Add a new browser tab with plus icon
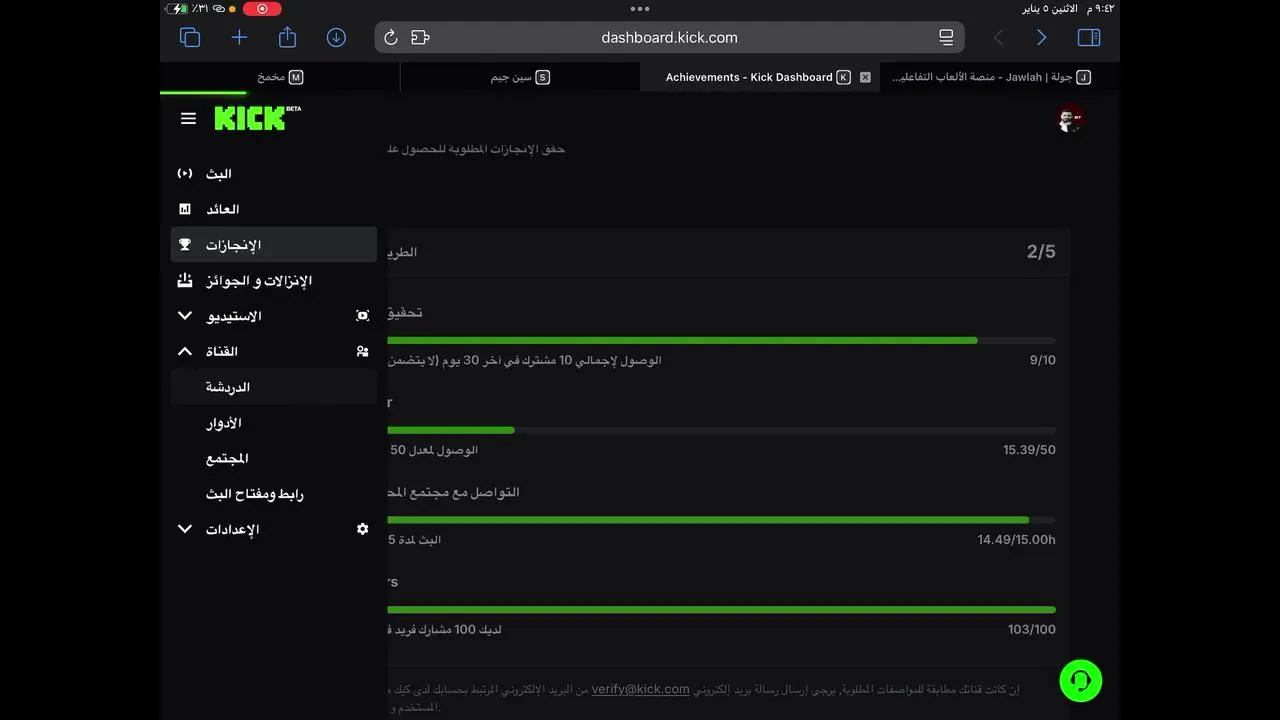 pos(239,37)
